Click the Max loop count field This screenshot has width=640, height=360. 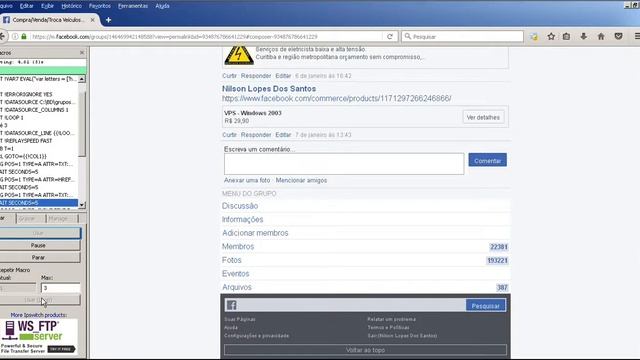click(x=60, y=288)
